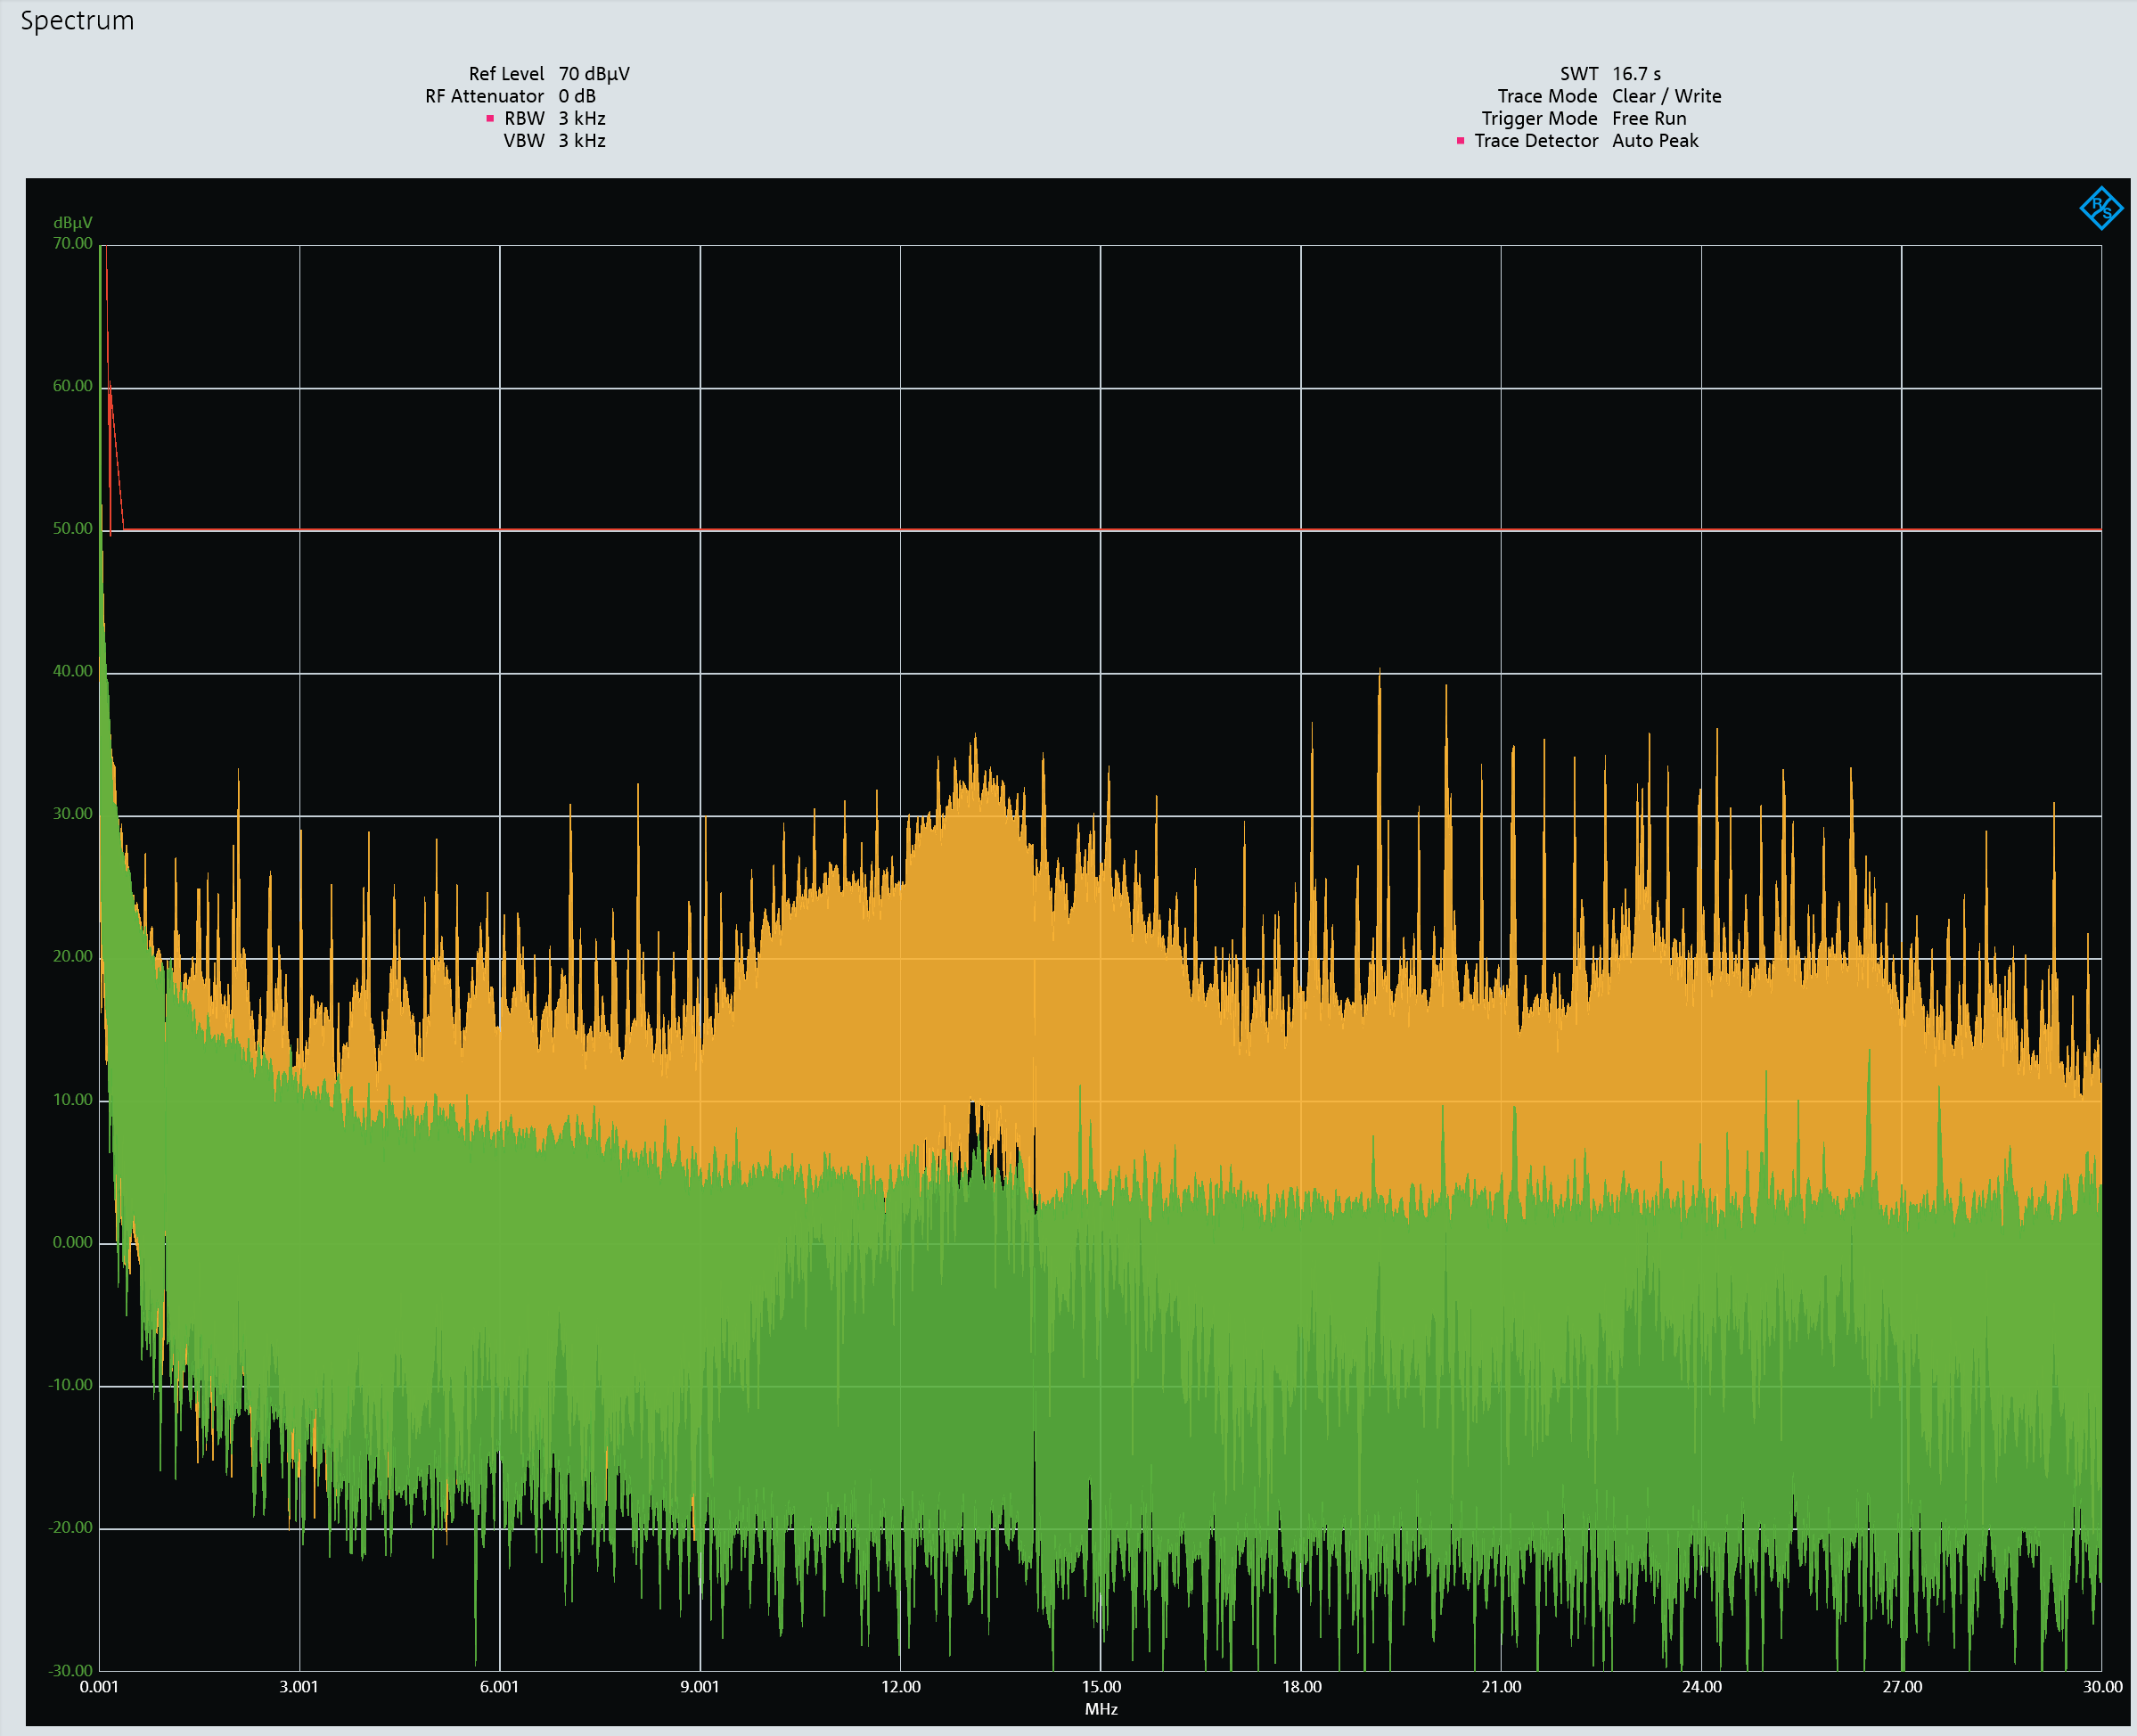Click the 30.00 end frequency axis label
2137x1736 pixels.
2102,1687
